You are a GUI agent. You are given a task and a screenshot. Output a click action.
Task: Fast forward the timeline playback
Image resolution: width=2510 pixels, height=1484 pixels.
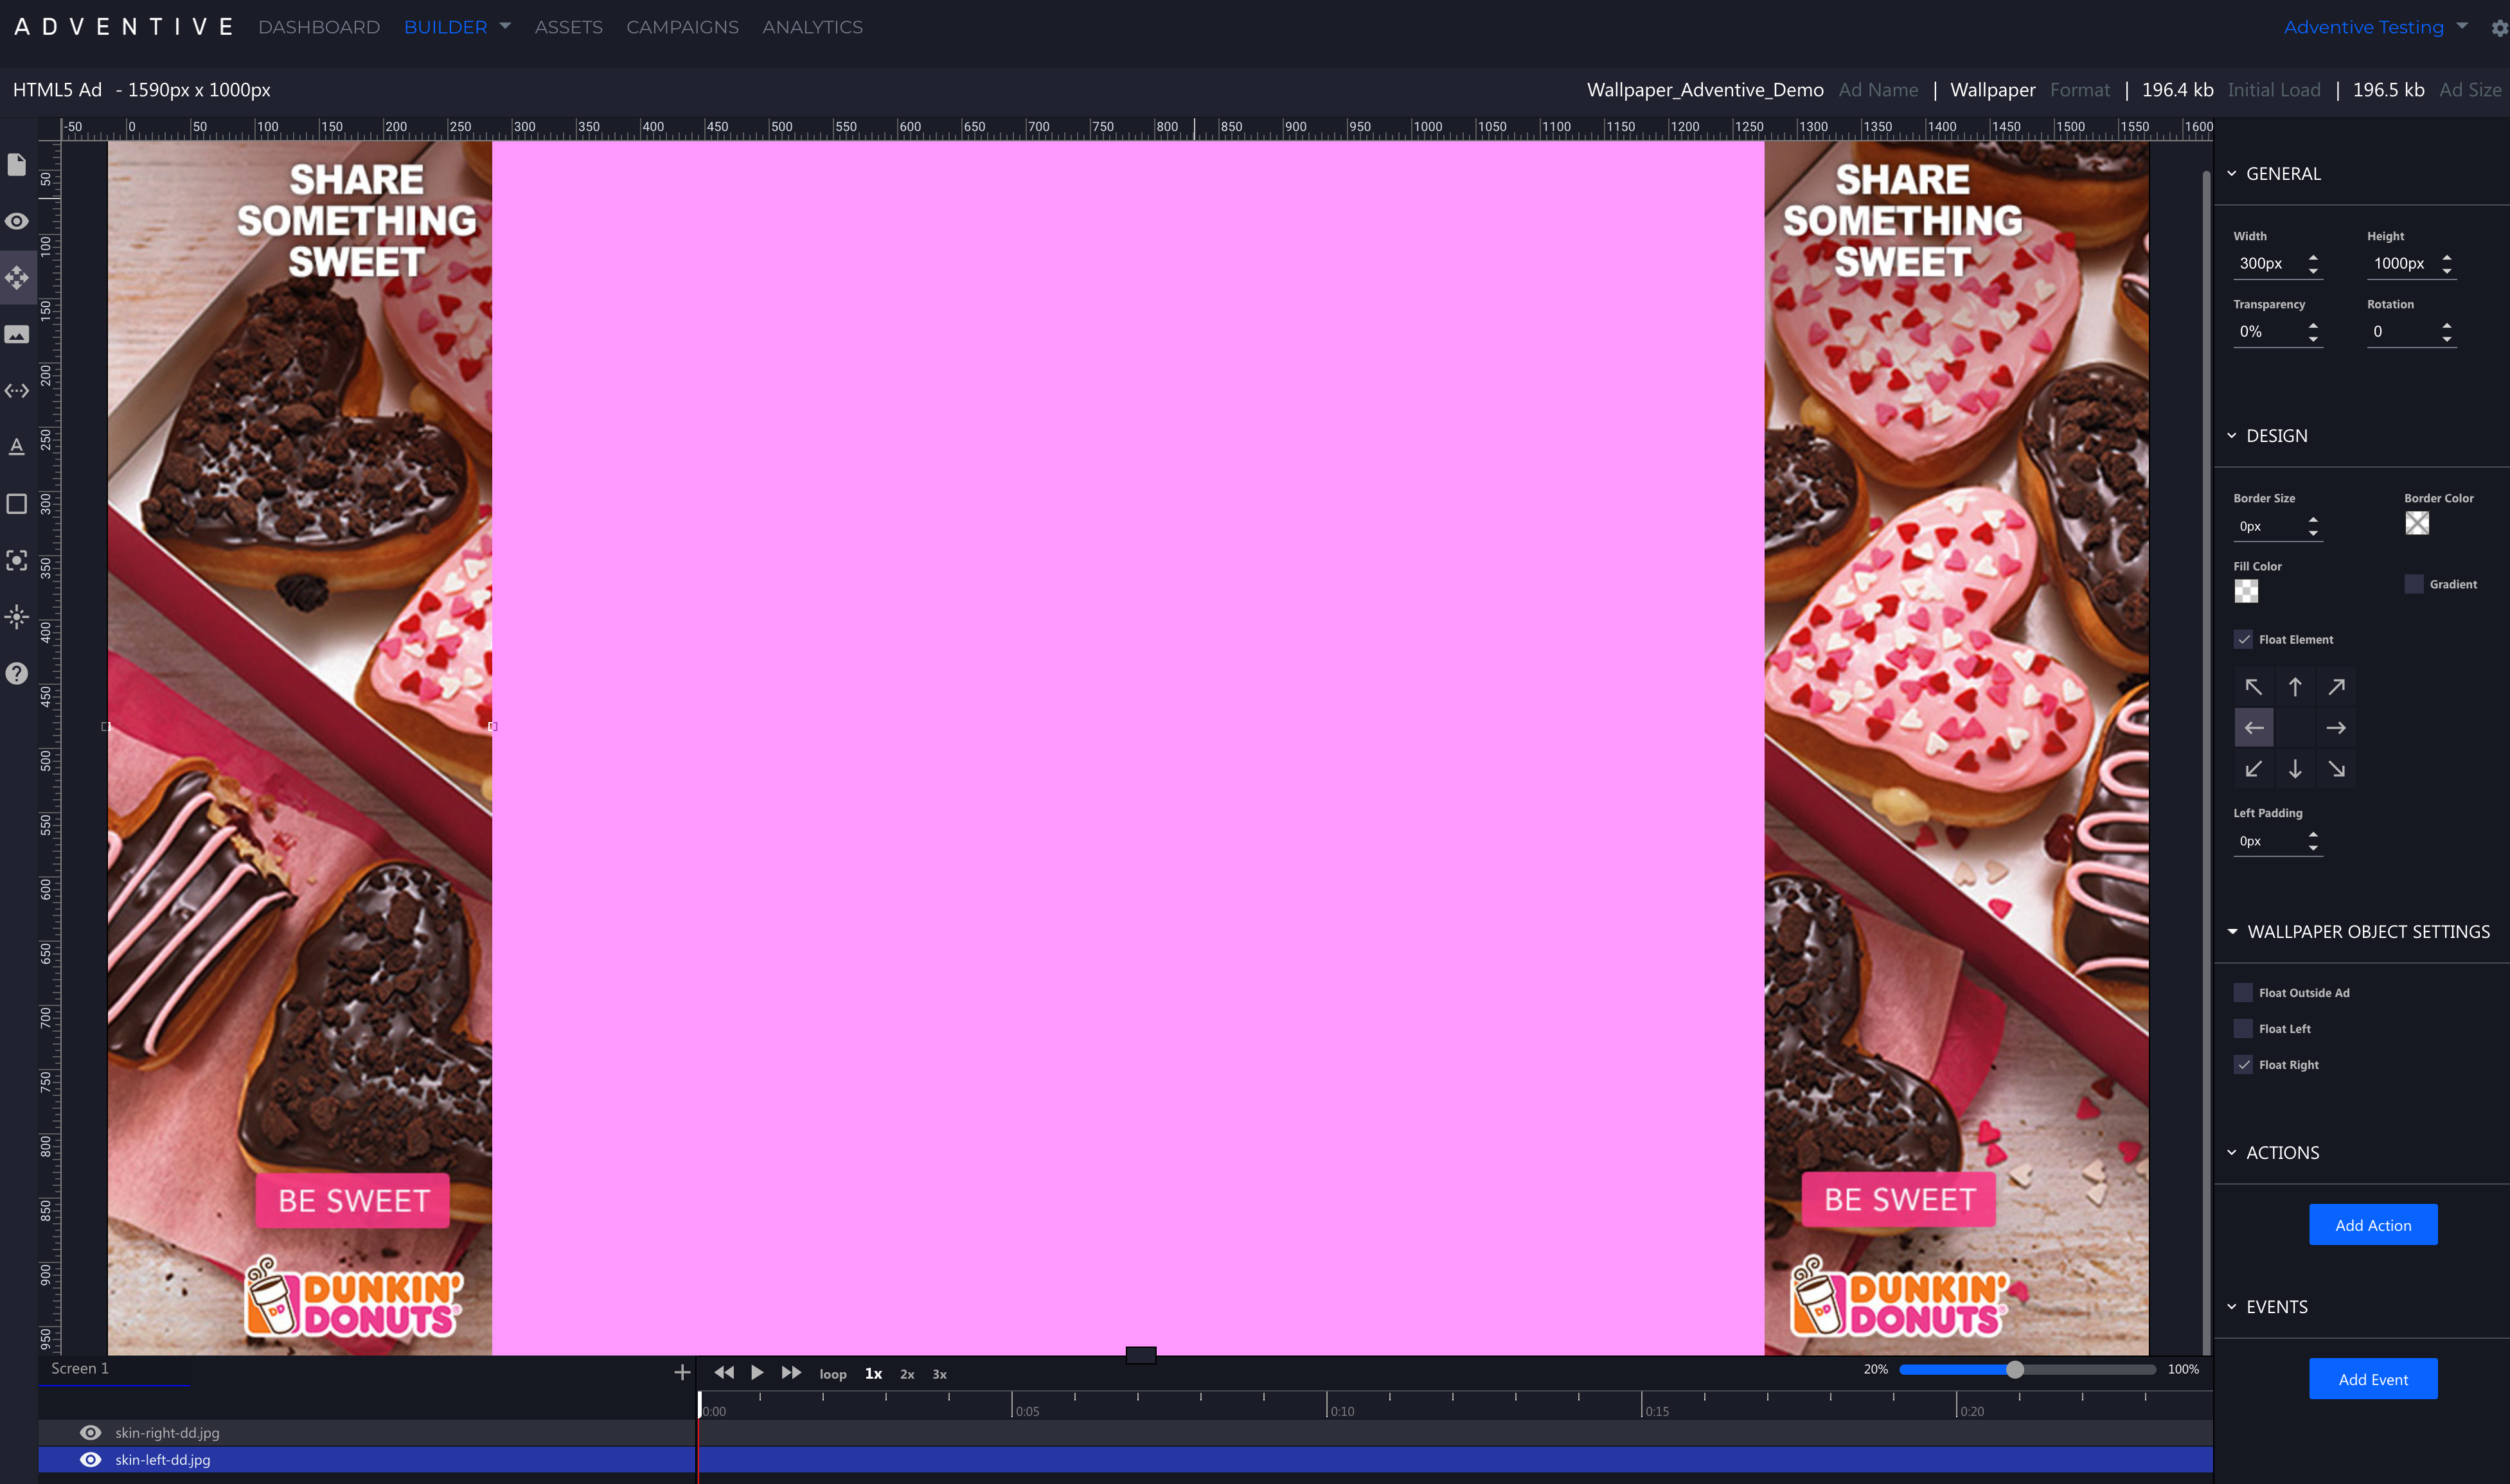[791, 1373]
